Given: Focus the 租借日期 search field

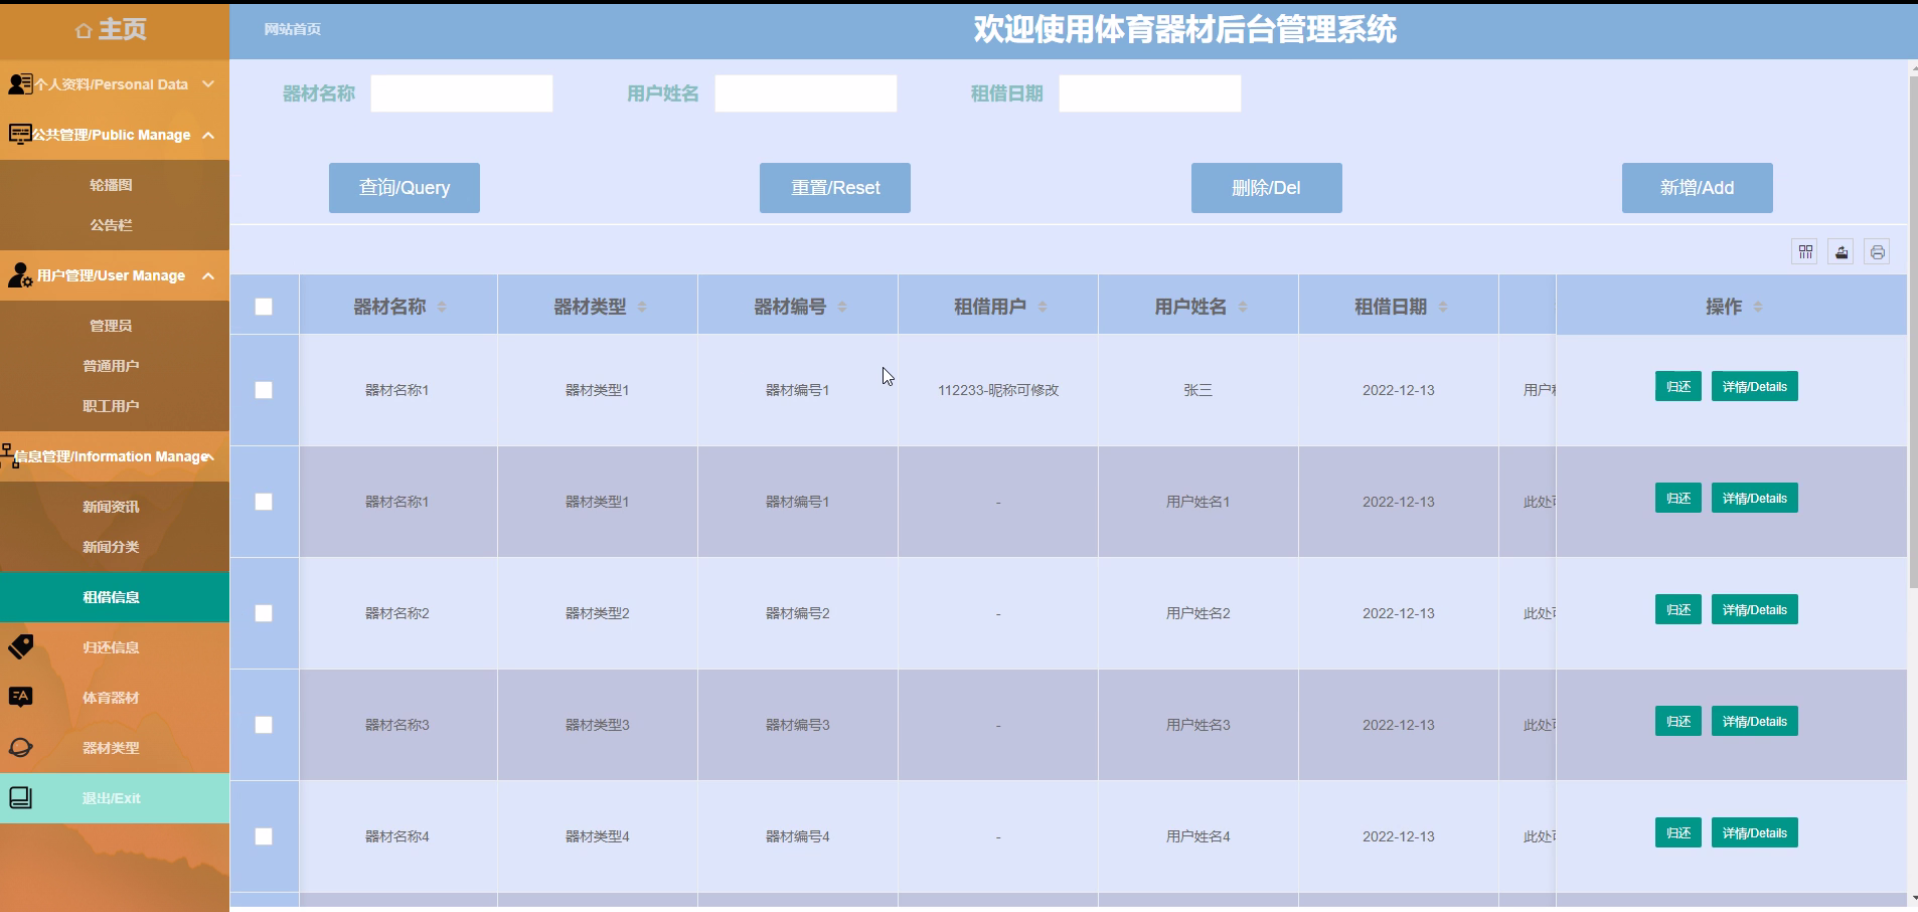Looking at the screenshot, I should coord(1150,93).
